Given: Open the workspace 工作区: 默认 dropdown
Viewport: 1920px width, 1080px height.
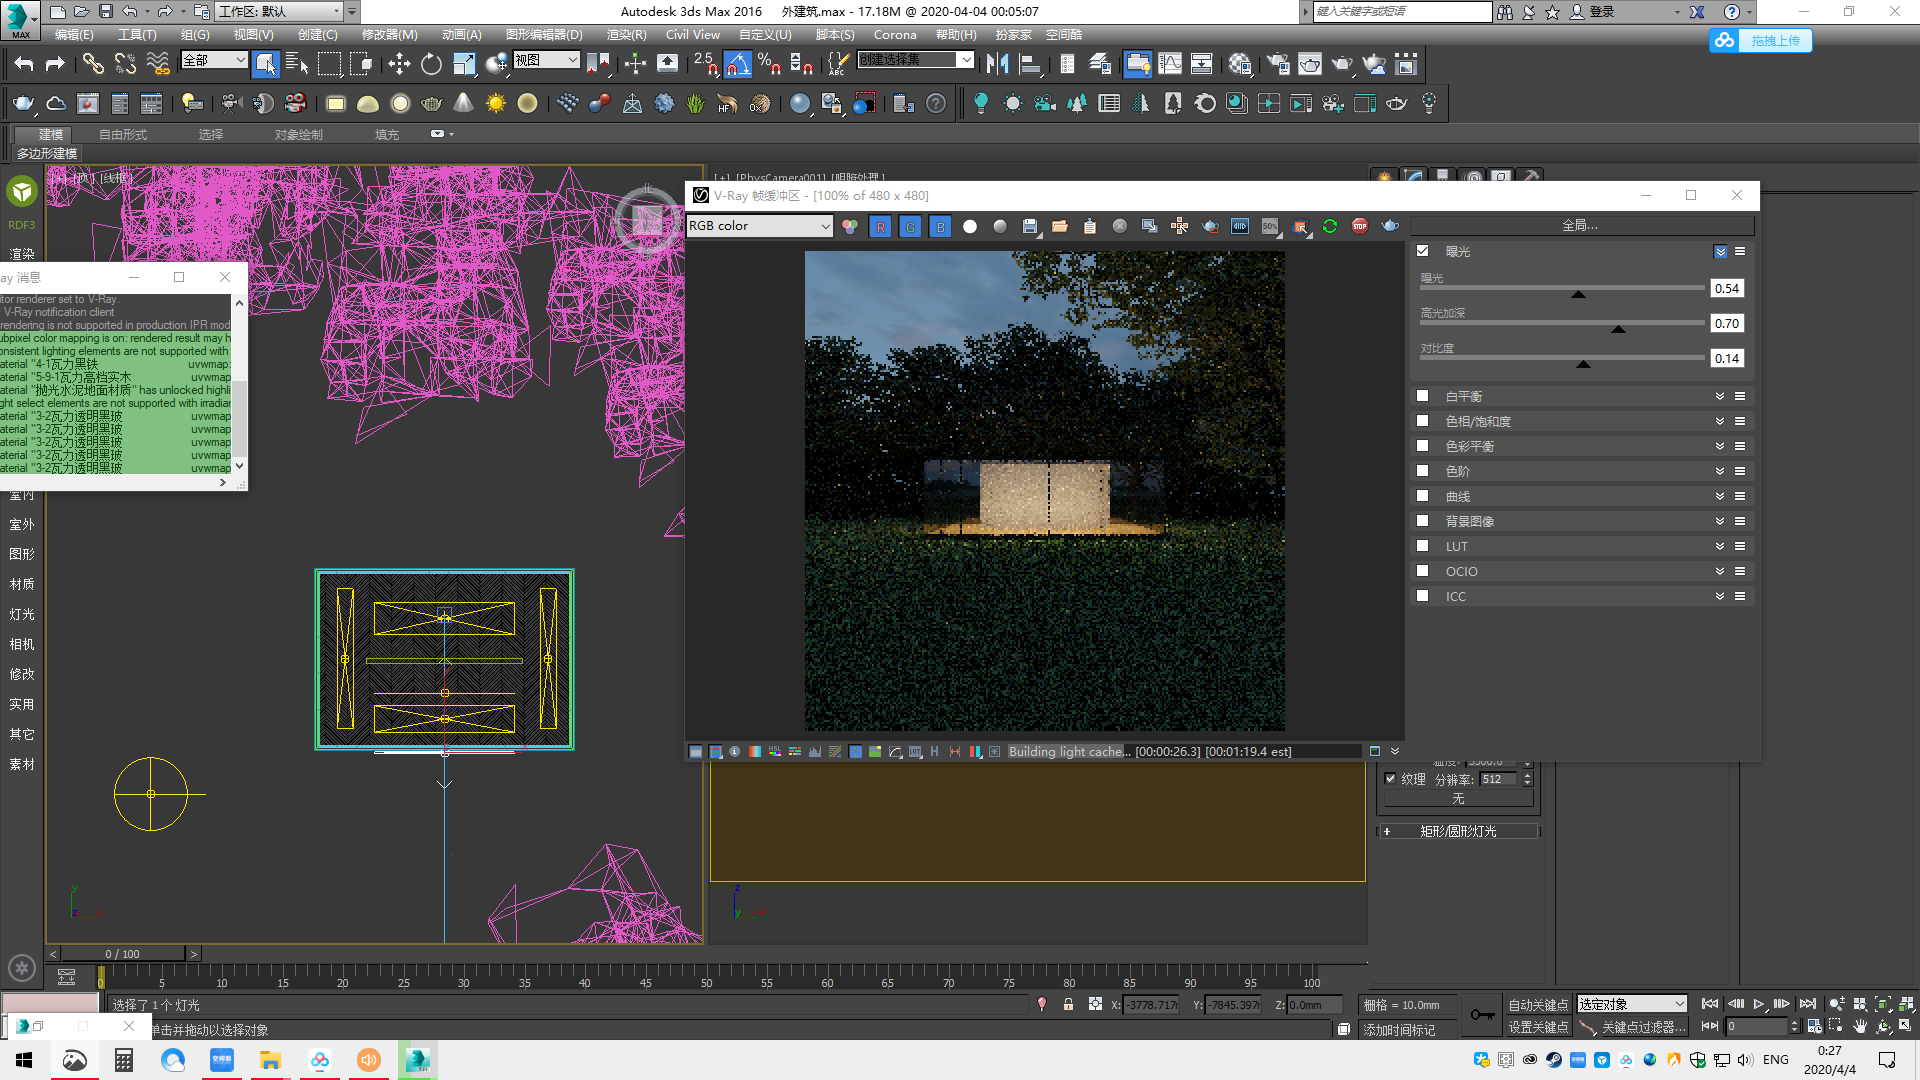Looking at the screenshot, I should click(280, 11).
